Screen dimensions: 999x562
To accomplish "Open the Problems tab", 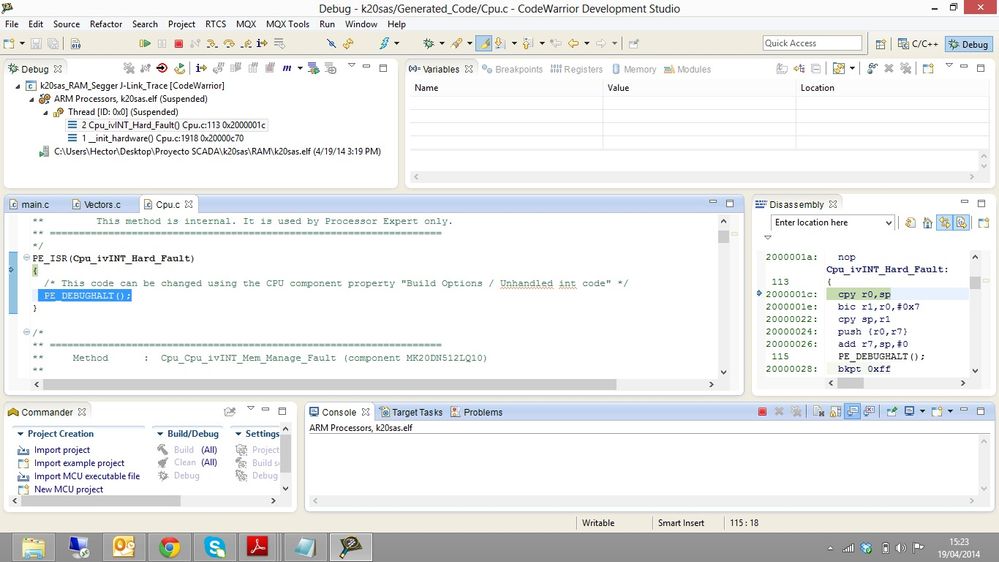I will click(x=477, y=412).
